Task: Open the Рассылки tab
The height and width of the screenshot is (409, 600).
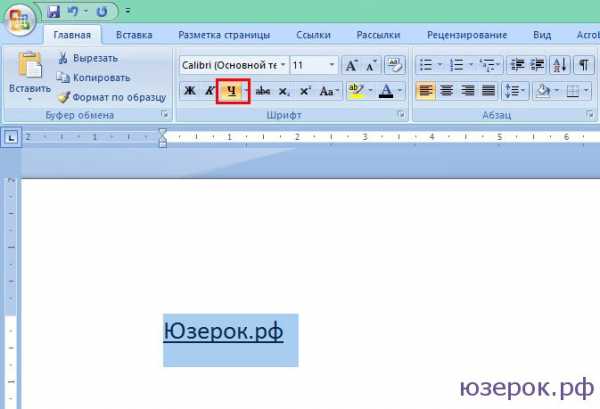Action: (378, 35)
